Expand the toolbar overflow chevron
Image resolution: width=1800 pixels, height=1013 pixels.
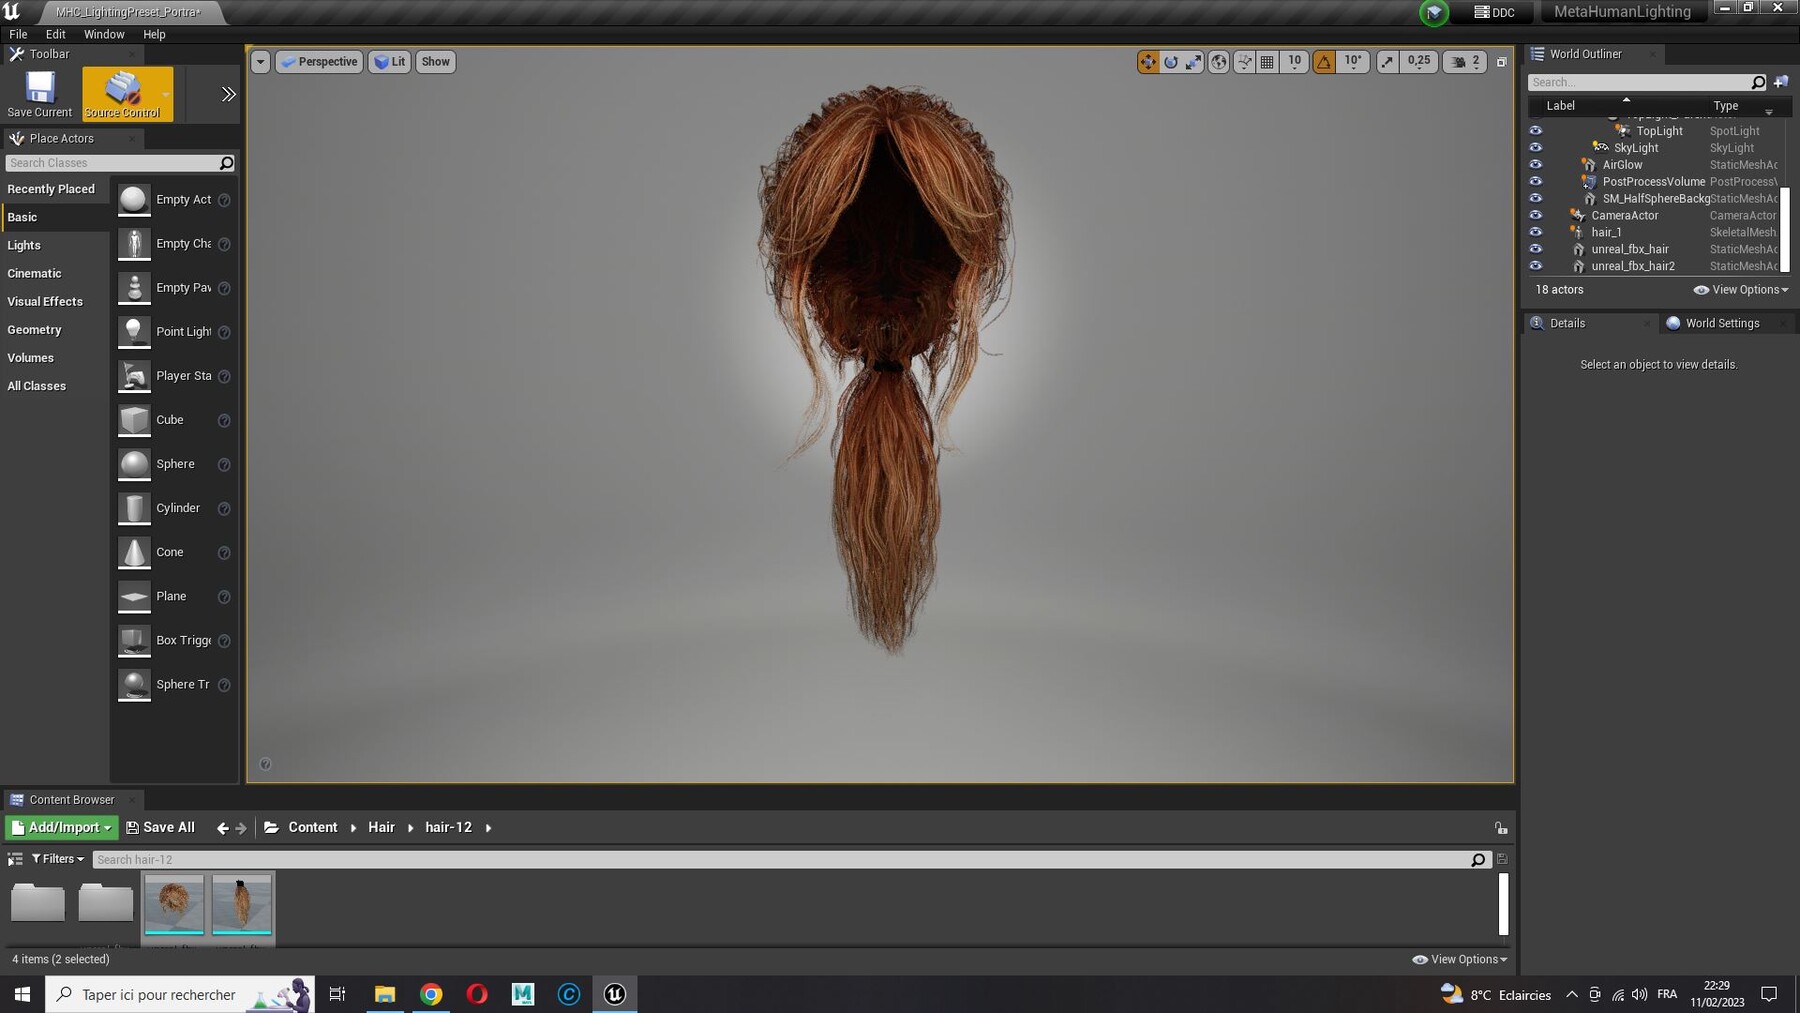228,94
